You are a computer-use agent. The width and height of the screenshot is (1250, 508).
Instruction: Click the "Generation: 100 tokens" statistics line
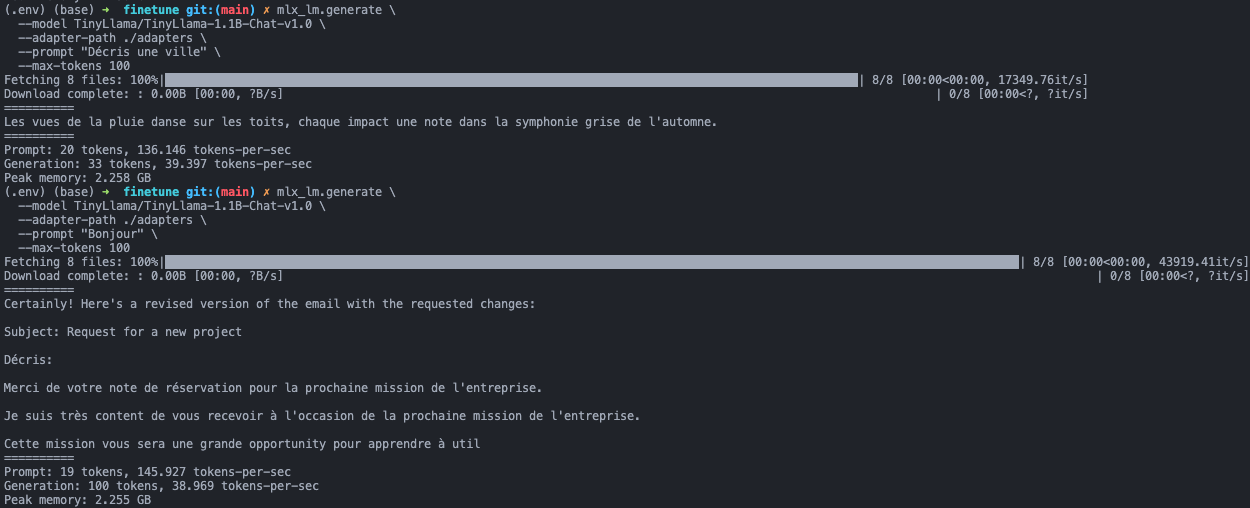coord(161,486)
